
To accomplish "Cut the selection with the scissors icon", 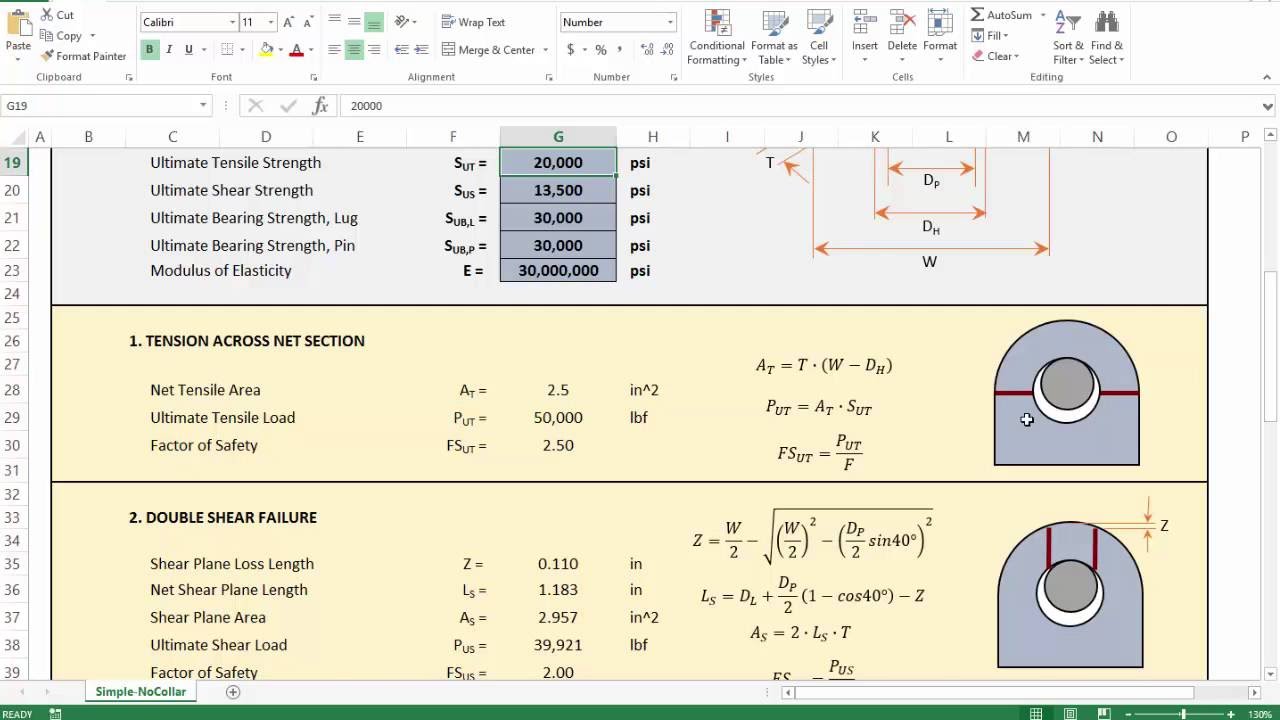I will [57, 15].
